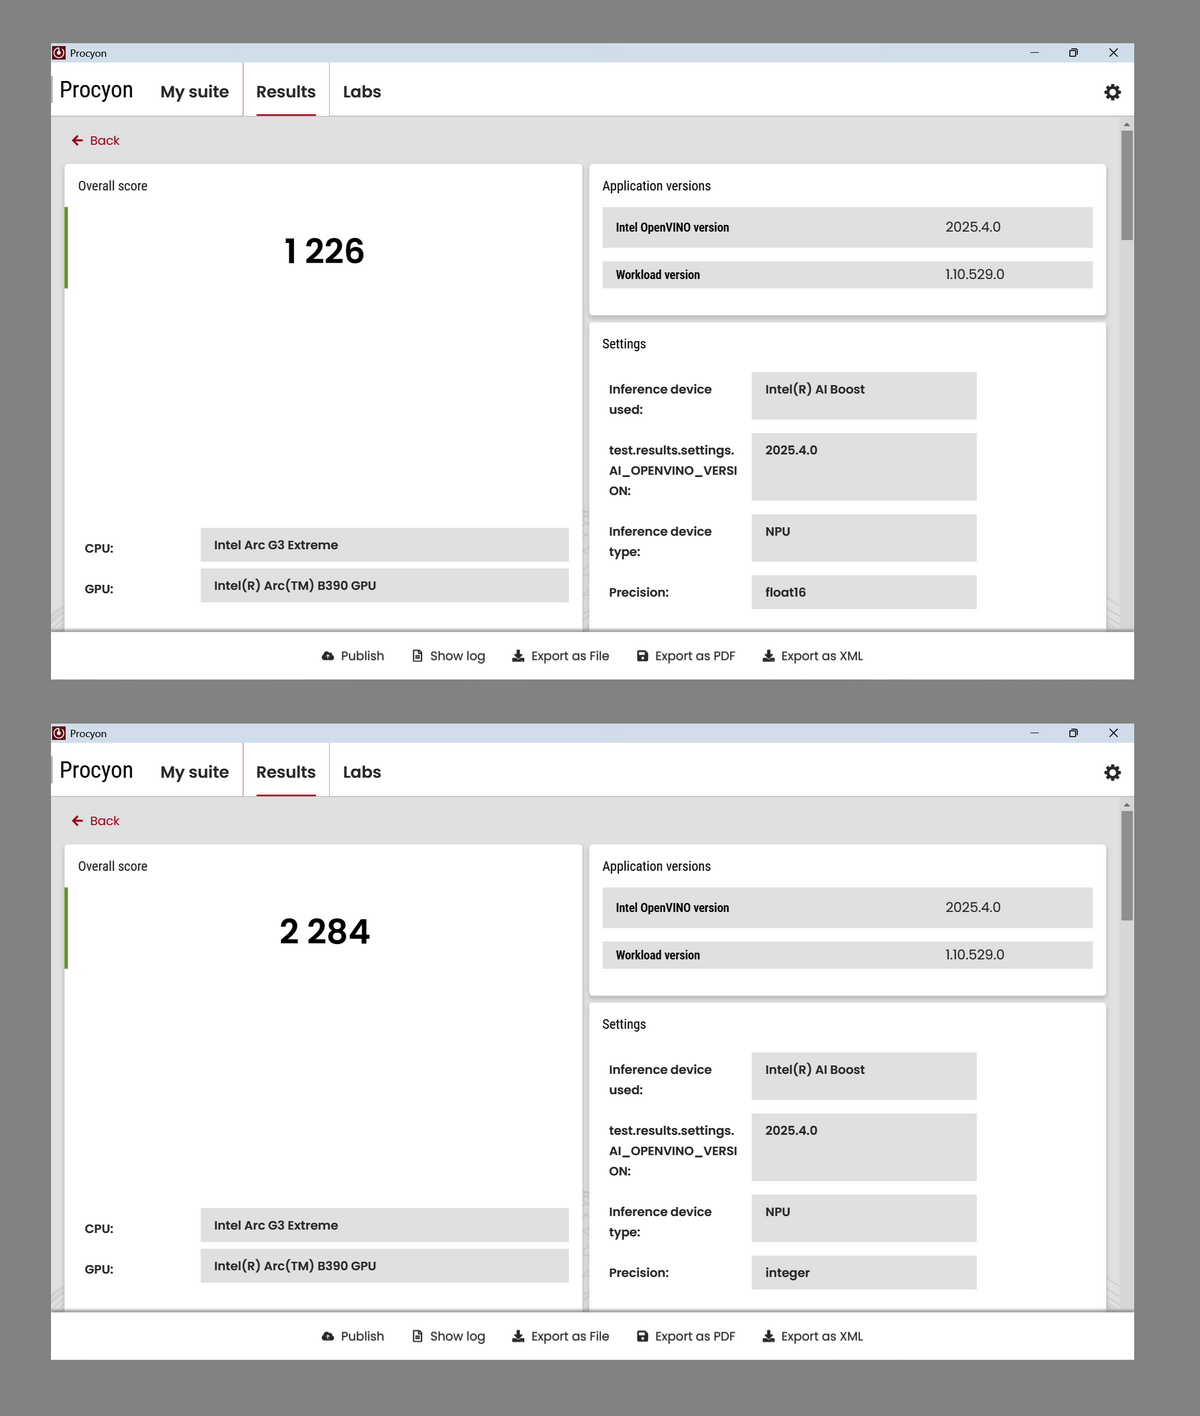Click scrollbar up arrow in top window
Image resolution: width=1200 pixels, height=1416 pixels.
tap(1127, 124)
